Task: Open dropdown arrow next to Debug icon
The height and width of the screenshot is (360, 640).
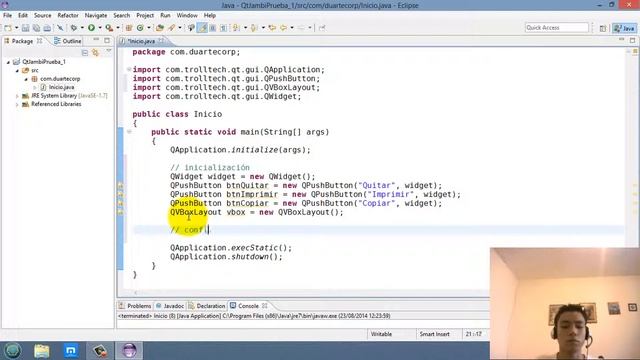Action: pos(82,28)
